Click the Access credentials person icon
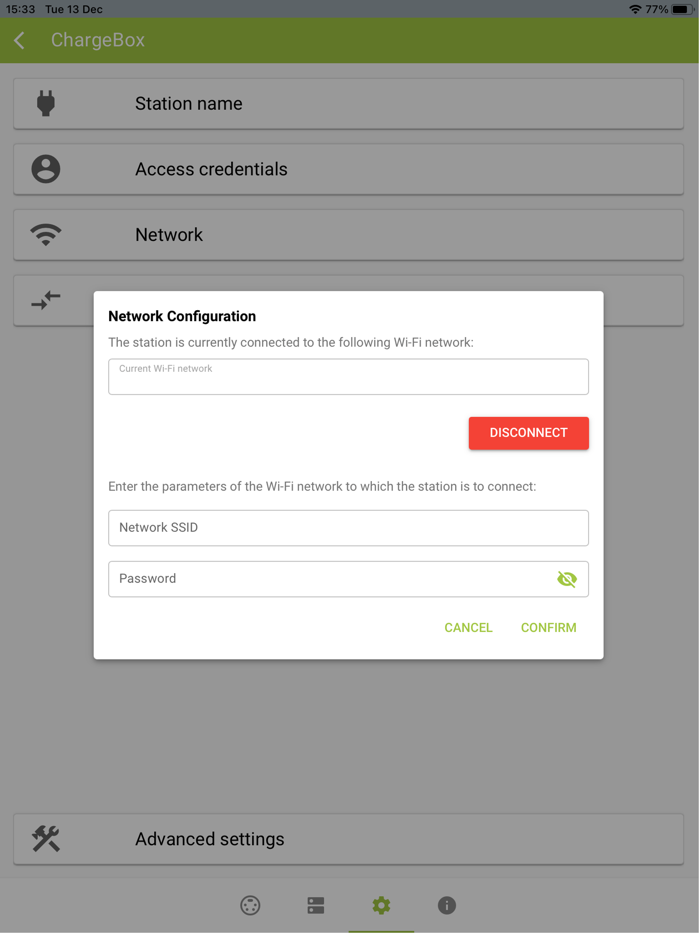The height and width of the screenshot is (934, 700). click(x=46, y=169)
